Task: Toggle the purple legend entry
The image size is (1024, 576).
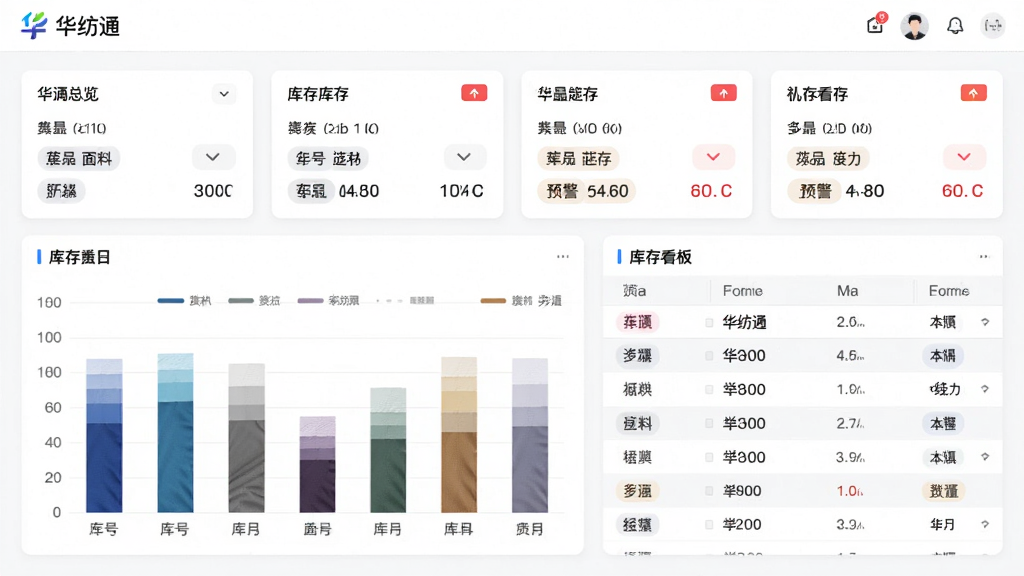Action: click(x=328, y=300)
